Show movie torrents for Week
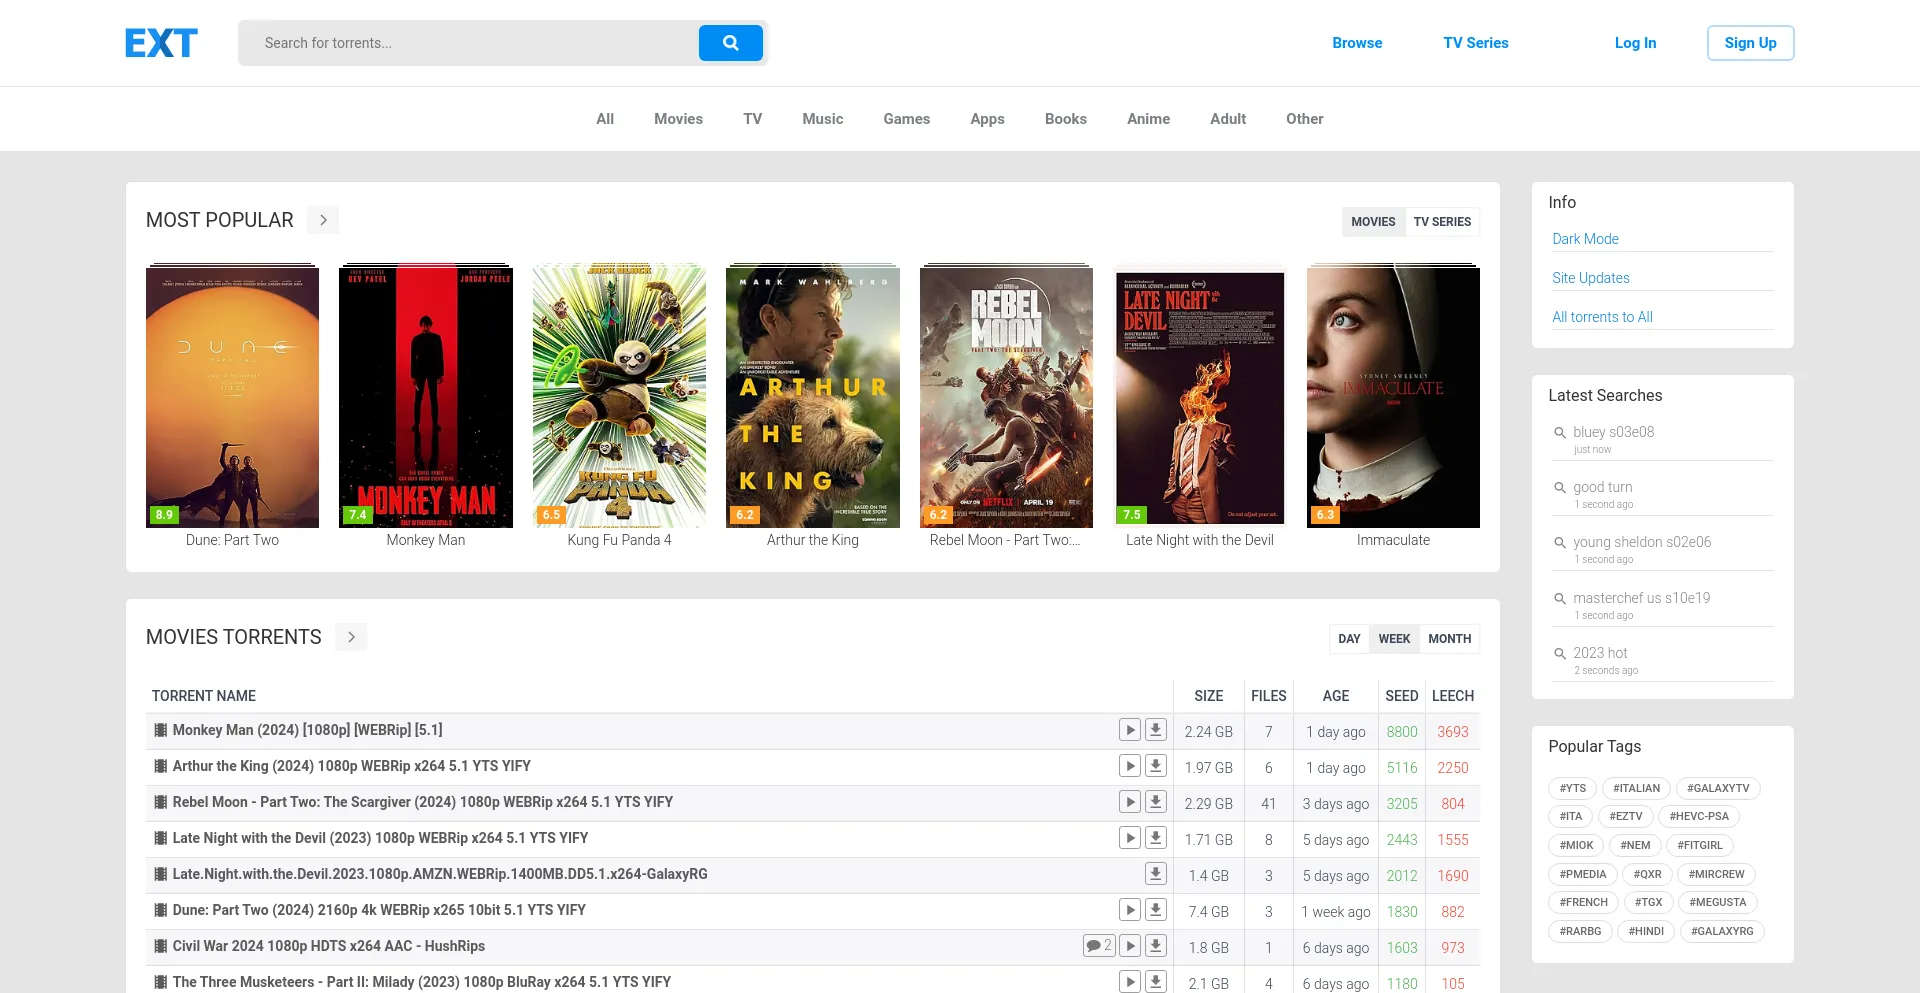The height and width of the screenshot is (993, 1920). (1394, 639)
